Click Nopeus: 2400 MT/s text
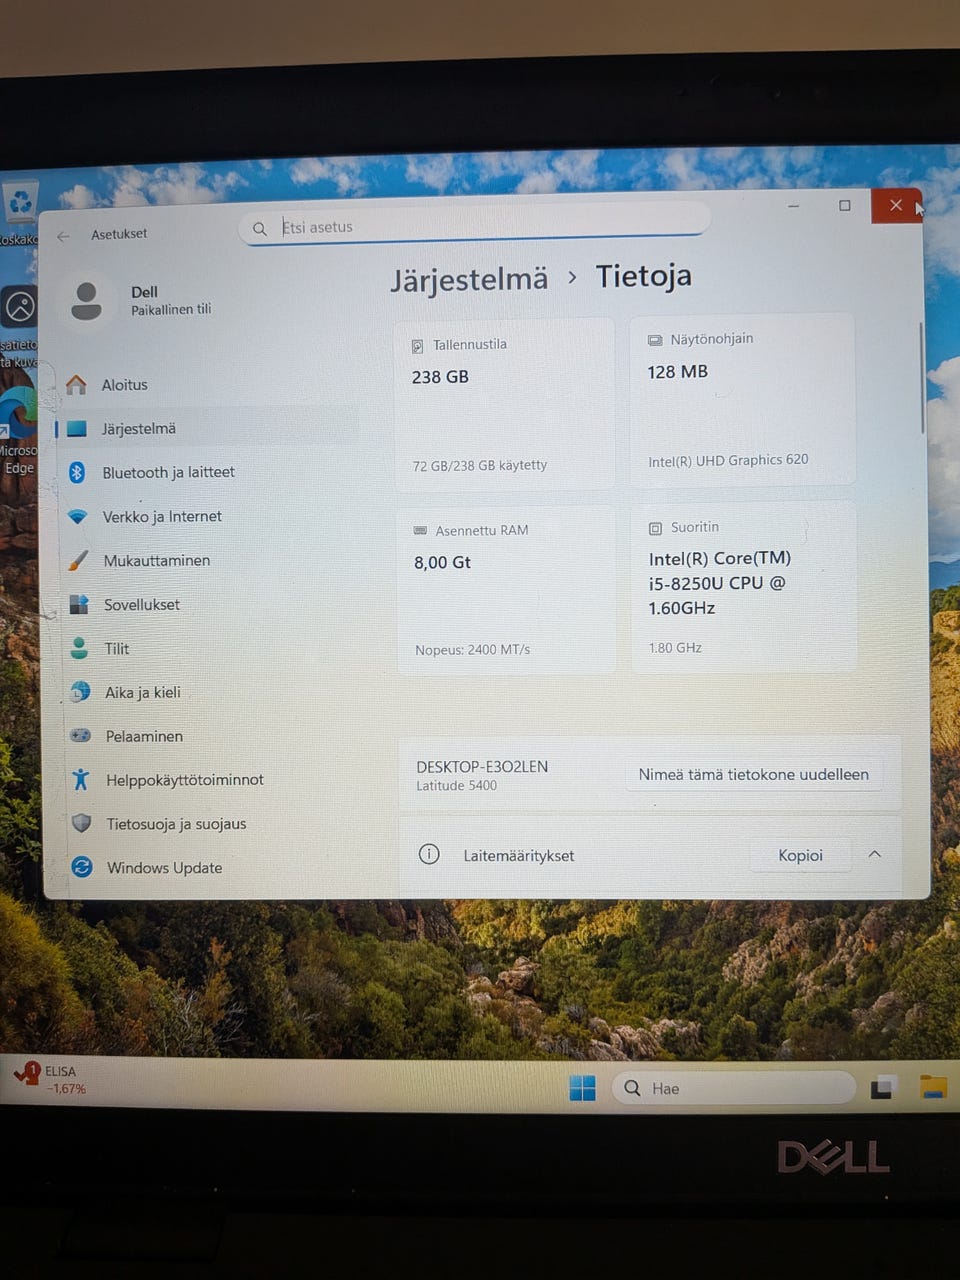This screenshot has height=1280, width=960. pos(472,650)
